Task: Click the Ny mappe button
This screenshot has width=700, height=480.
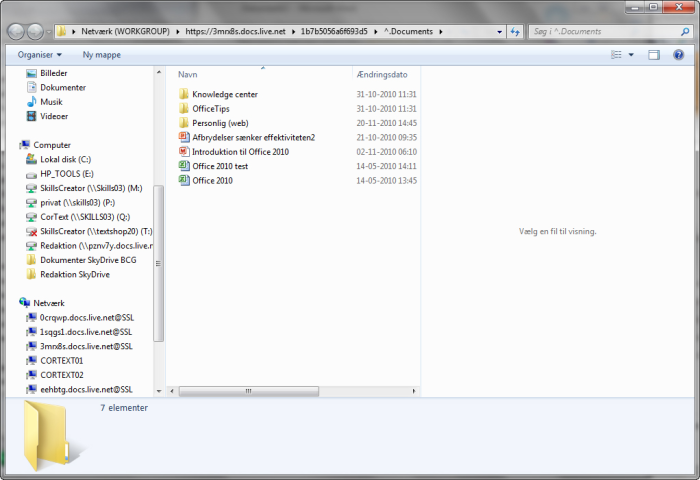Action: 102,55
